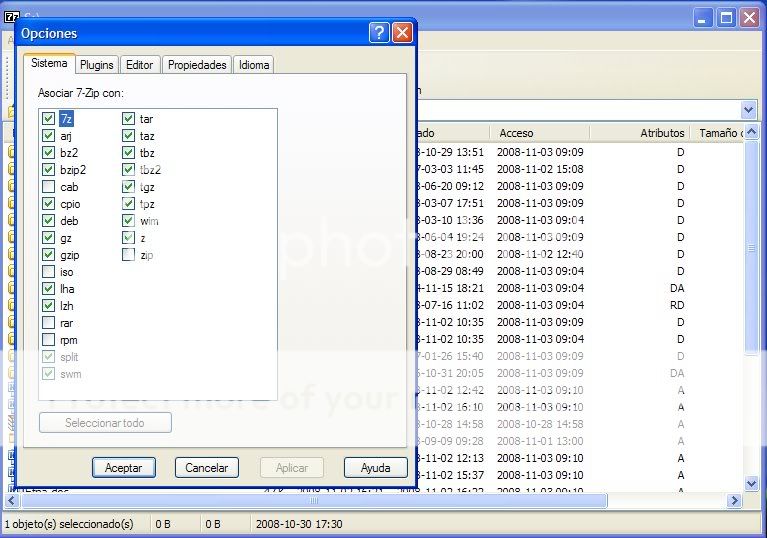Select access date 2008-11-02 15:08 cell

coord(540,169)
